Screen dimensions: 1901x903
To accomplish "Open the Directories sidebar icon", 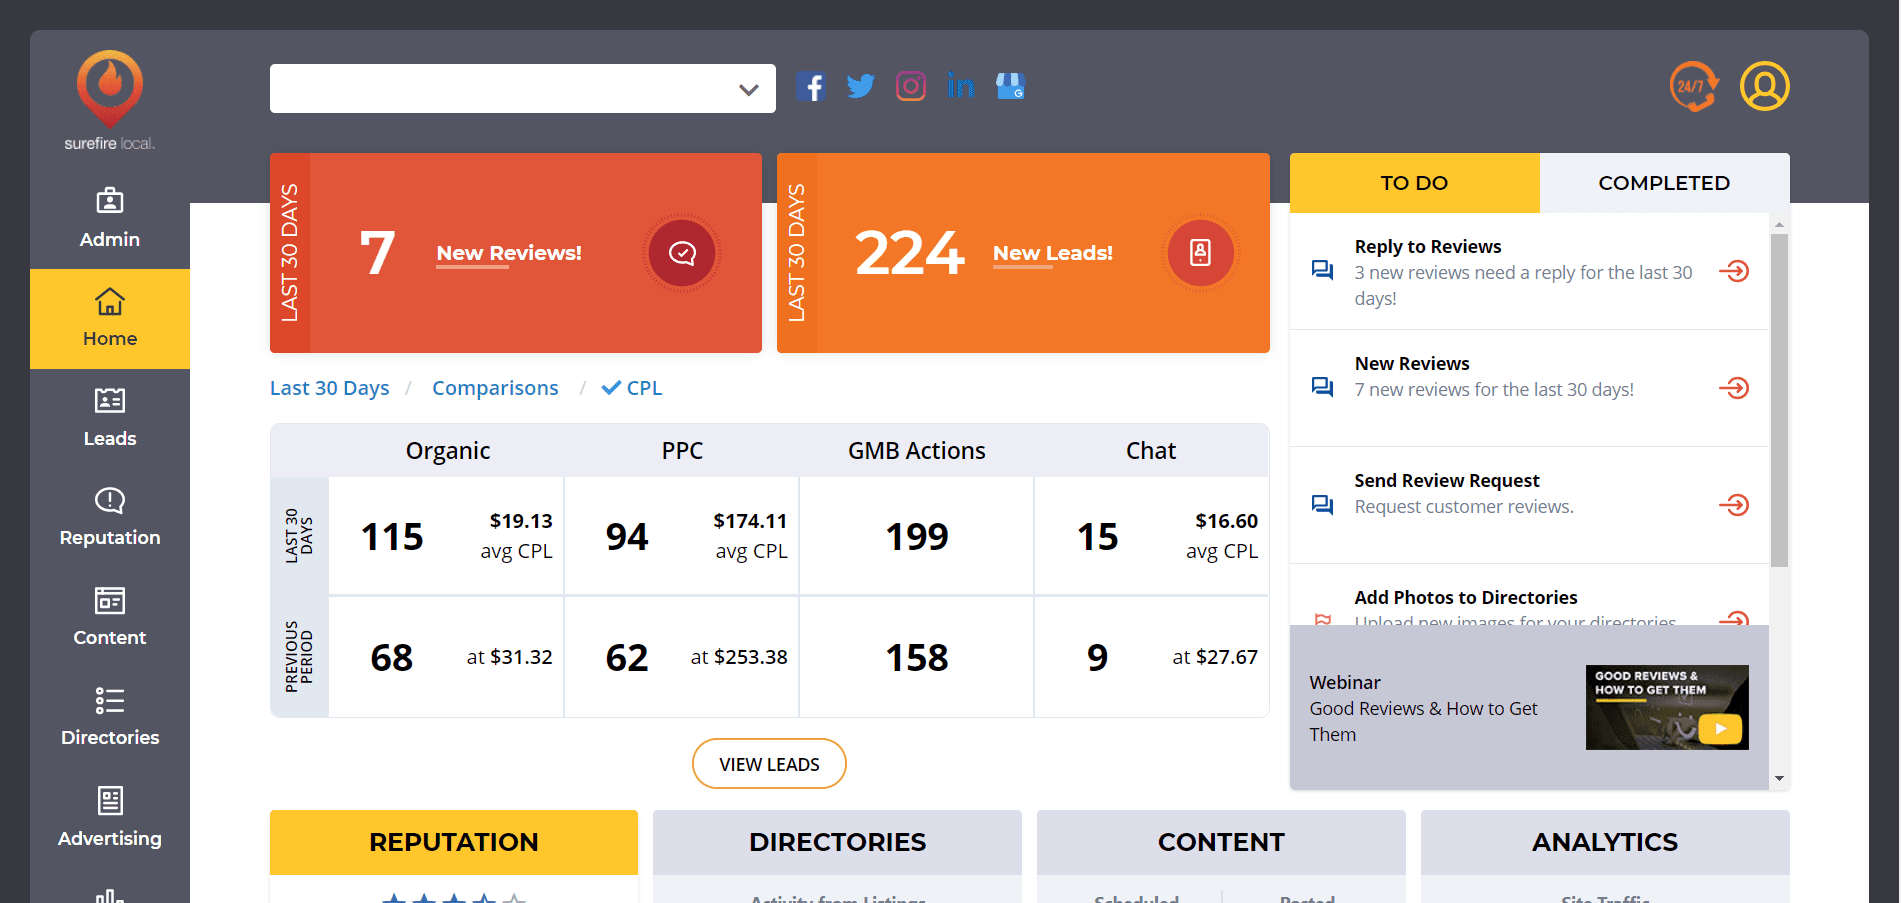I will tap(110, 701).
